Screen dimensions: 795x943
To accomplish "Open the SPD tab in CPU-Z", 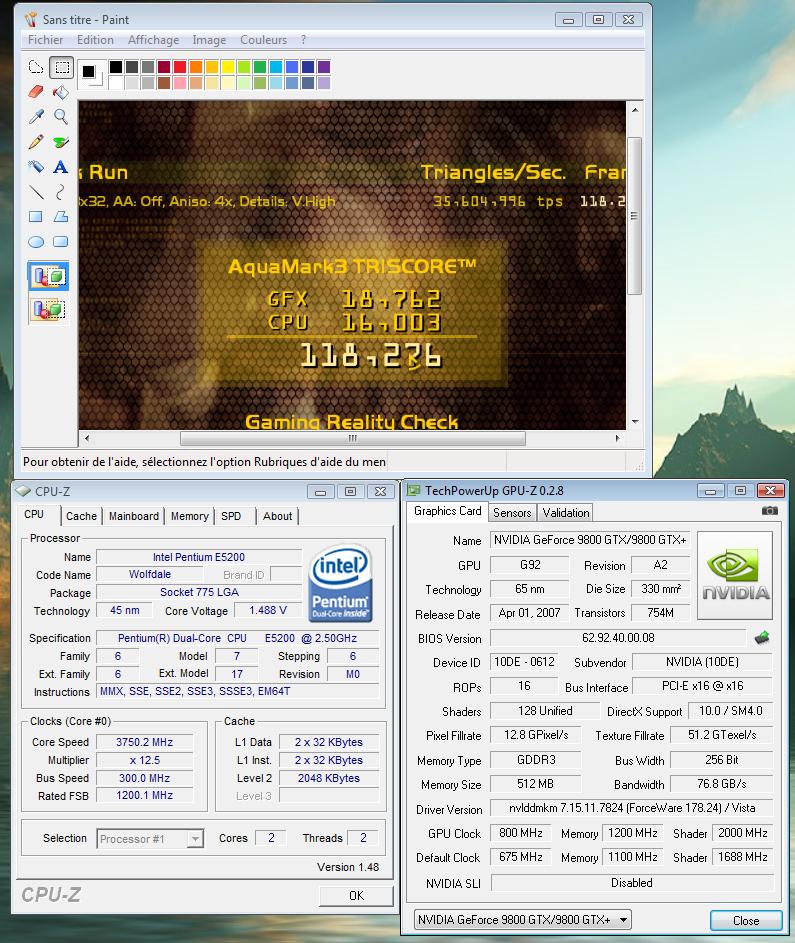I will [231, 516].
